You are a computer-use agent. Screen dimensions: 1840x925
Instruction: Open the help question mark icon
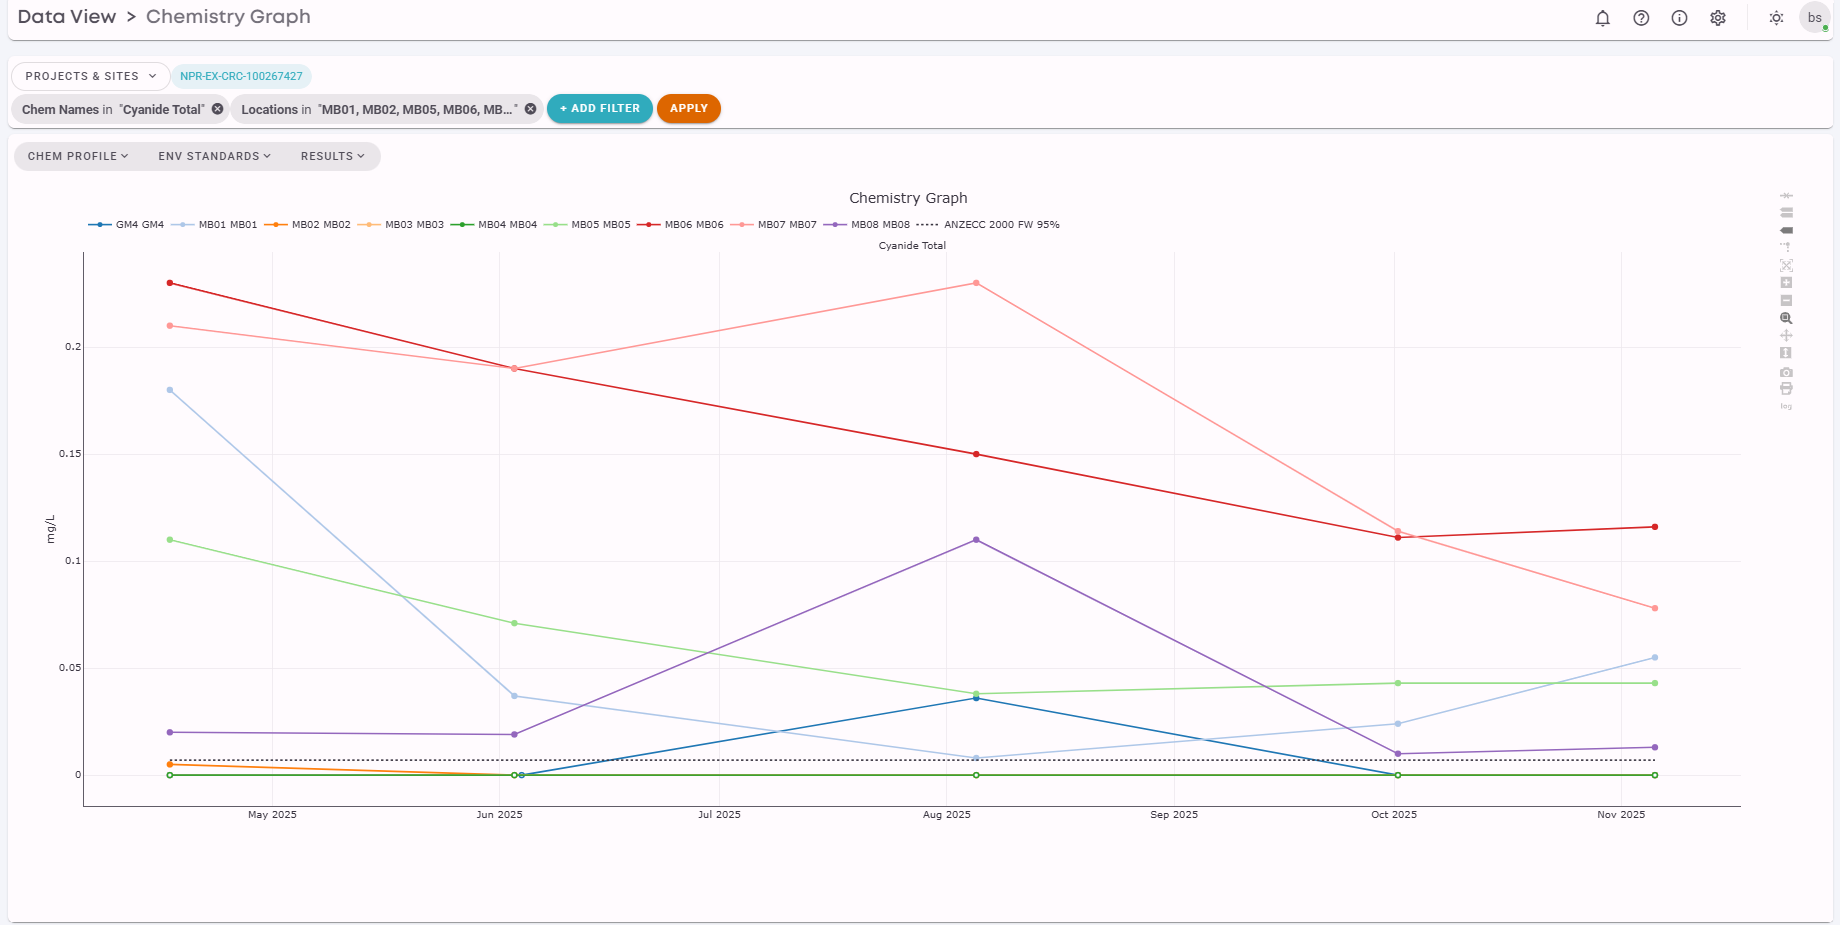pos(1641,18)
